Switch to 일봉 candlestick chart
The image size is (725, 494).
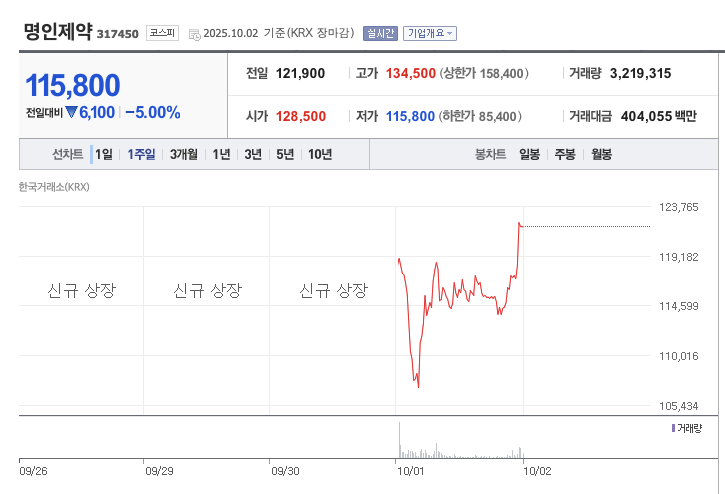pos(529,154)
